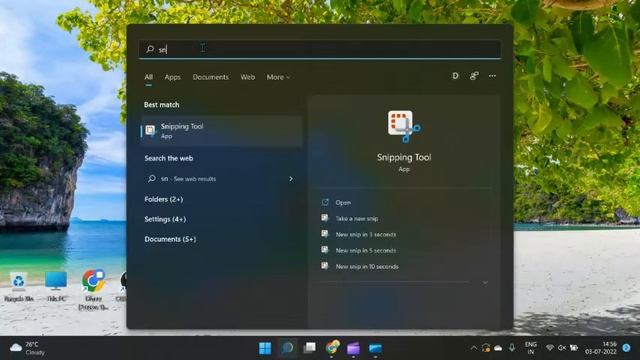
Task: Open the Windows Start button
Action: click(x=265, y=348)
